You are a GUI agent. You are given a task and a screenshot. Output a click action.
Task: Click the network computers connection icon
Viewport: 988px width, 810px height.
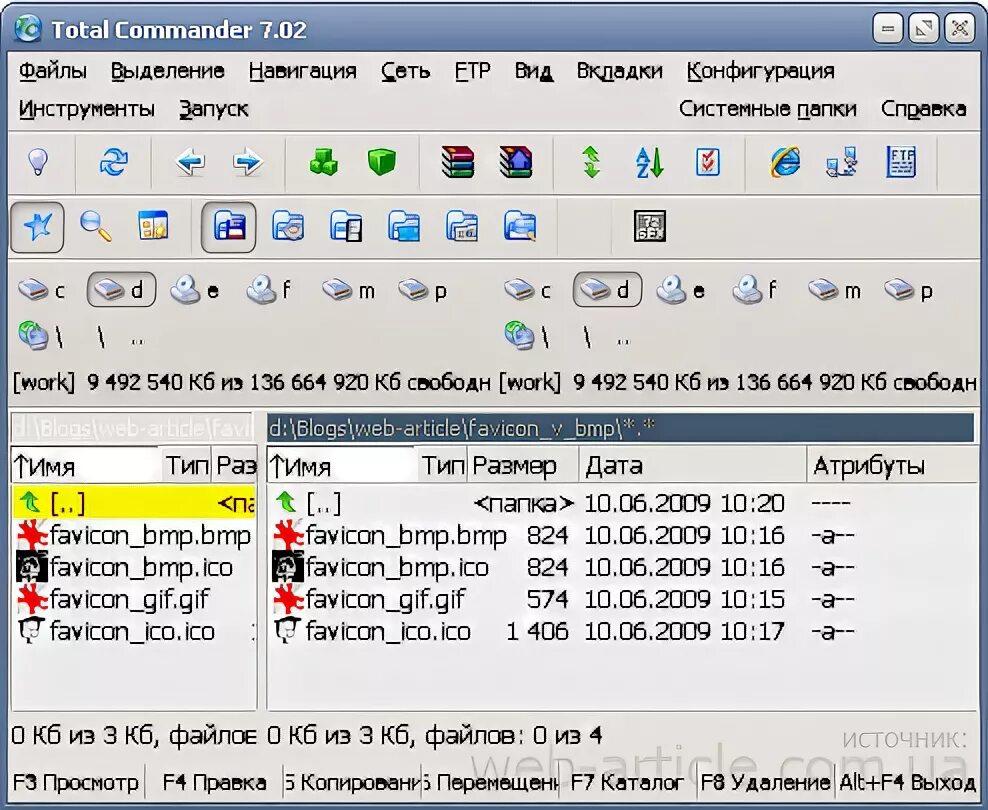click(x=842, y=163)
